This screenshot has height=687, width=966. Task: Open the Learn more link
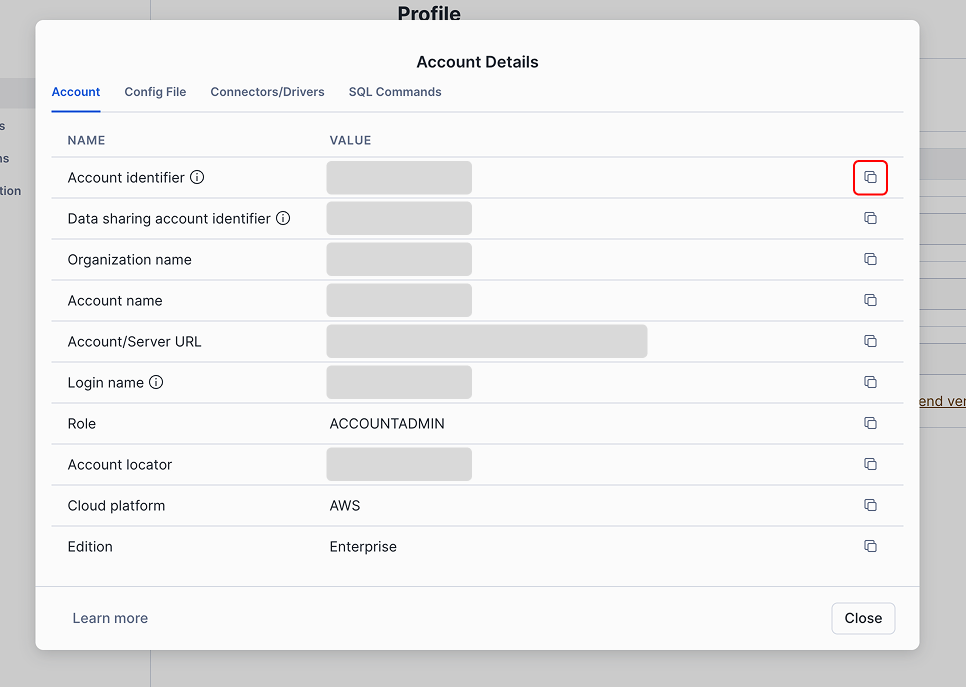click(x=110, y=618)
